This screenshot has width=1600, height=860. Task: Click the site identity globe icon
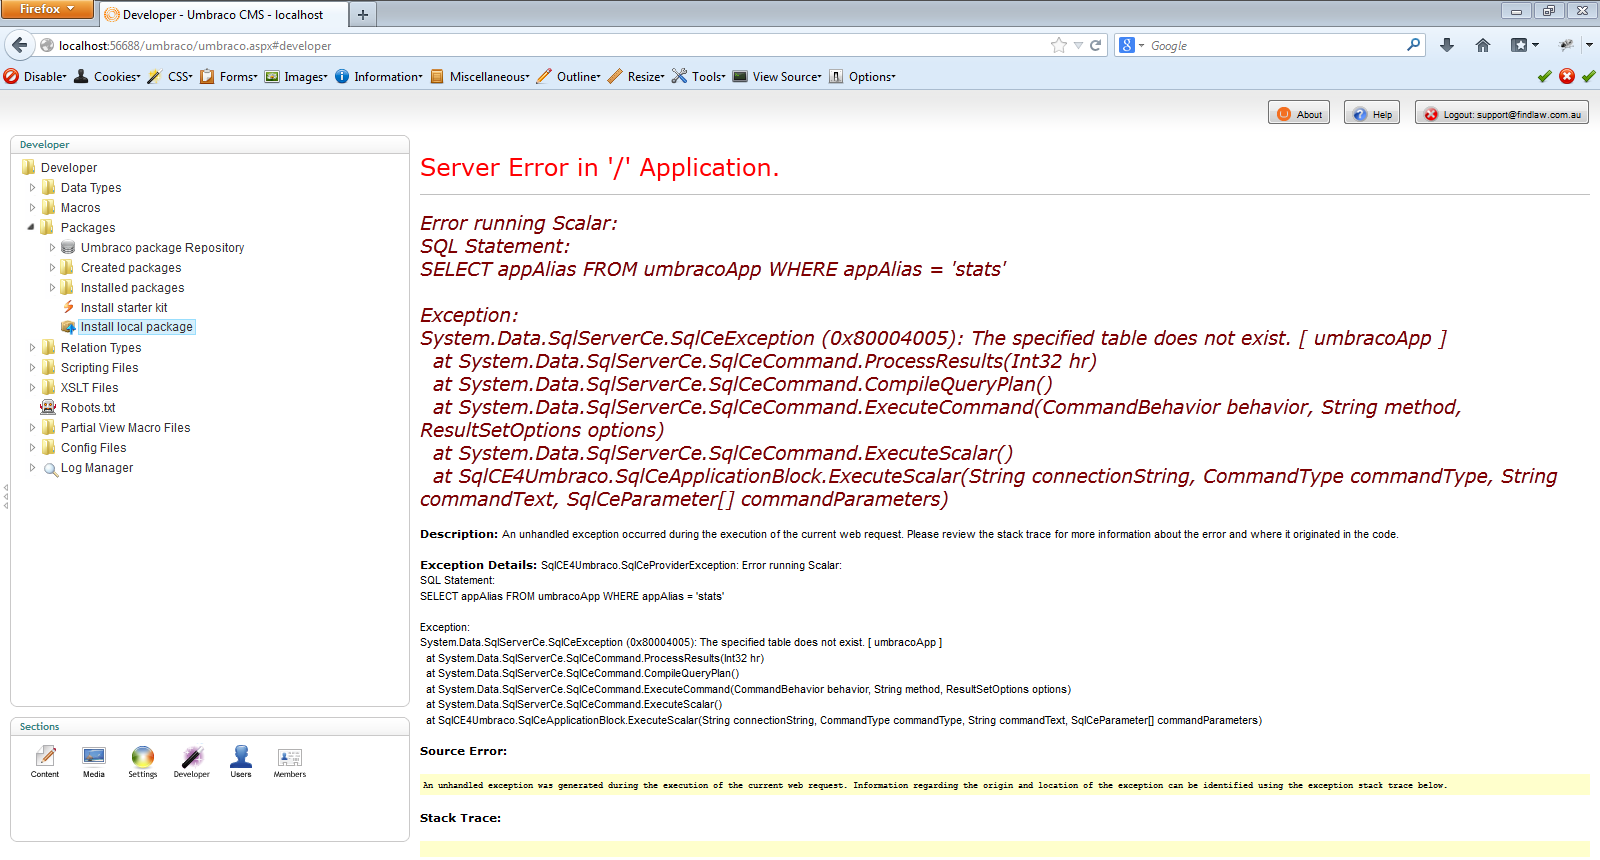(46, 45)
